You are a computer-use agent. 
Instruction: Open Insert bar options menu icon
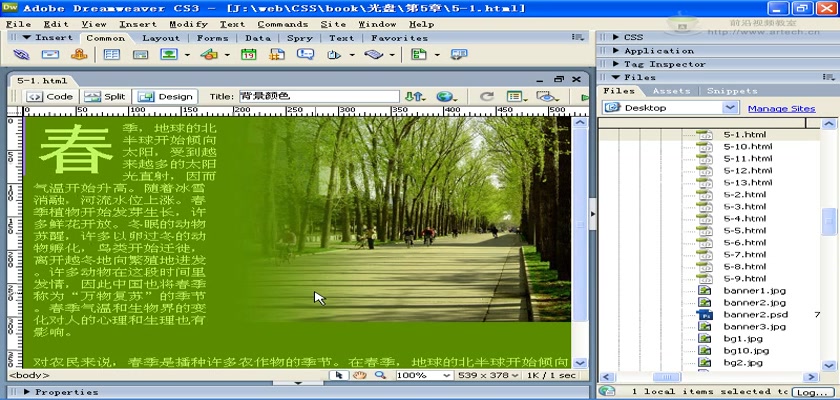tap(578, 37)
